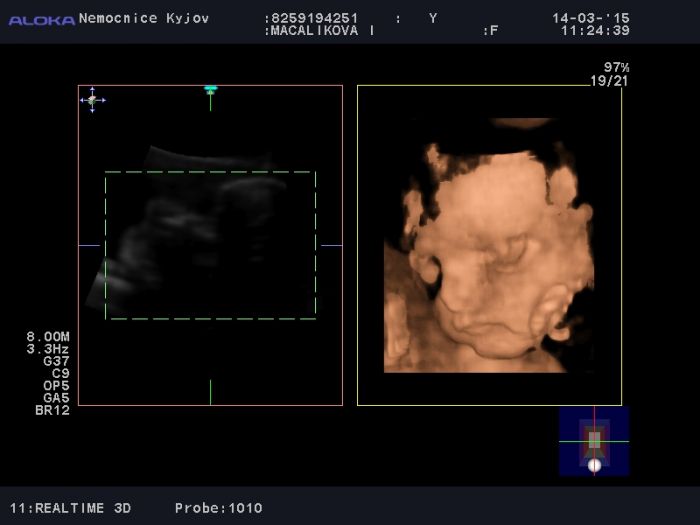Screen dimensions: 700x525
Task: Click the blue orientation indicator box
Action: 594,441
